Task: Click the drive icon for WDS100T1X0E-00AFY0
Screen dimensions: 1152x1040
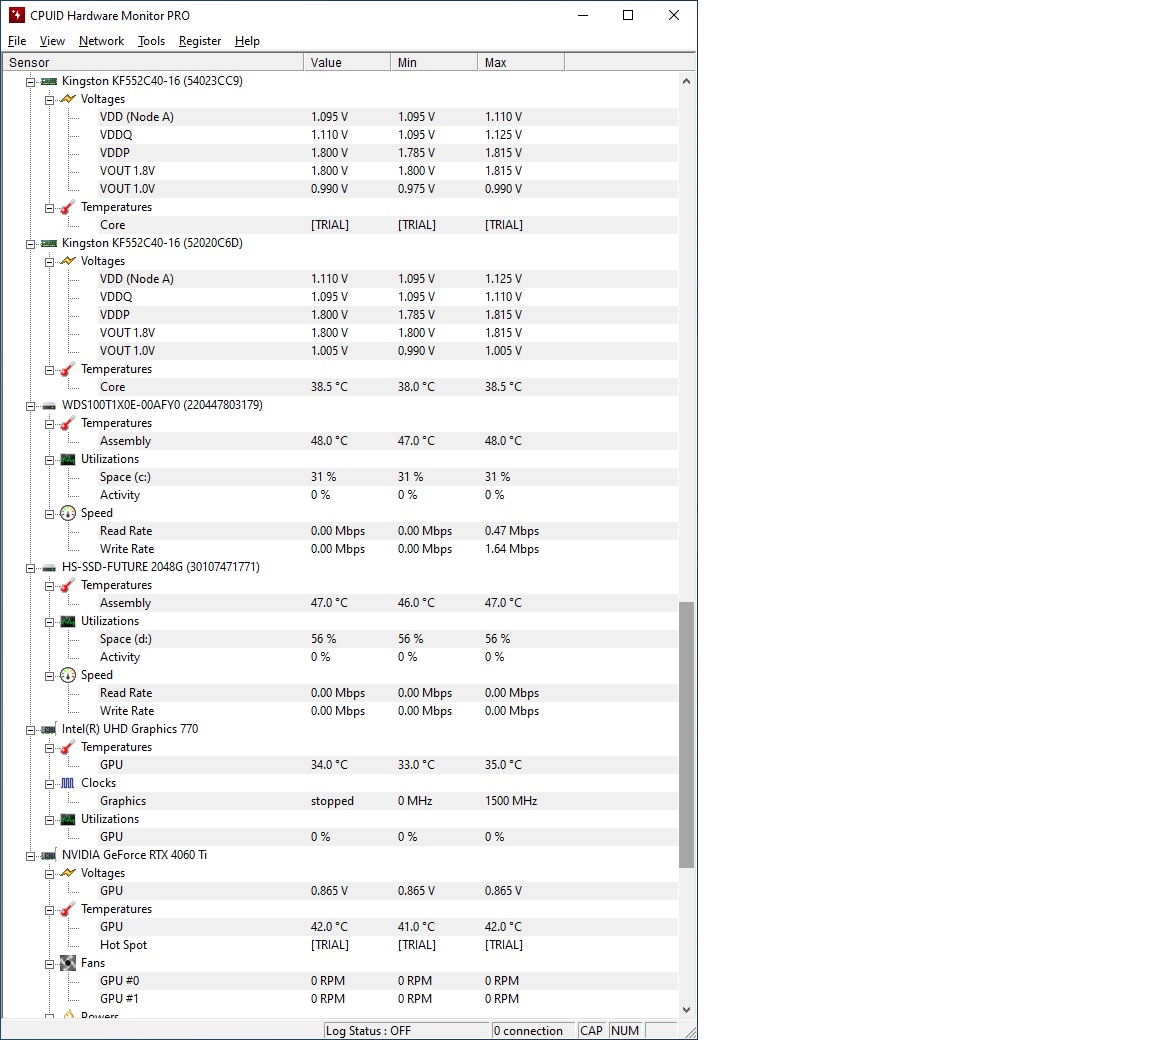Action: click(x=49, y=405)
